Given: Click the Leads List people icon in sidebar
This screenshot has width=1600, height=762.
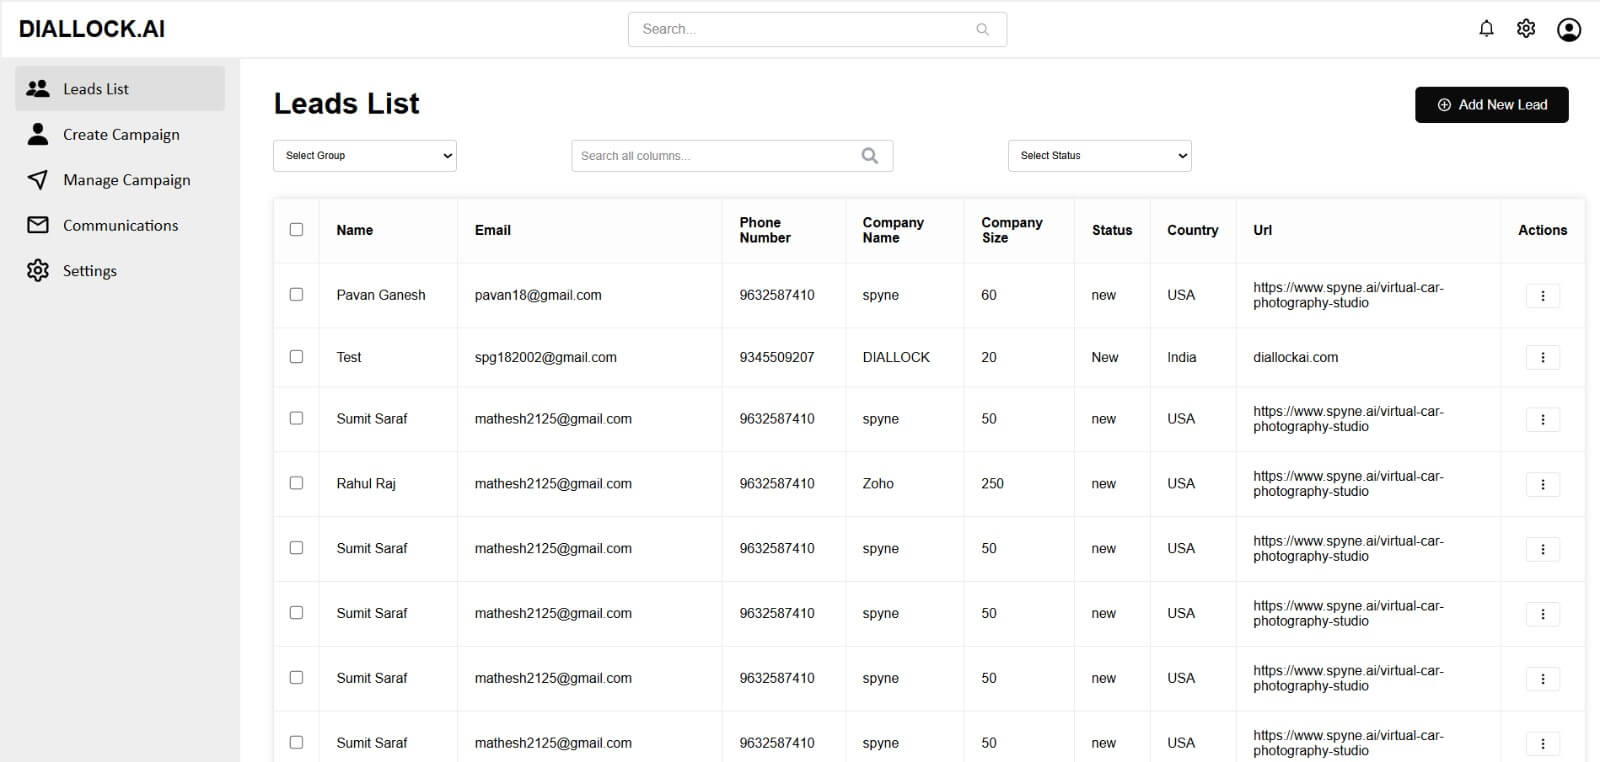Looking at the screenshot, I should coord(38,88).
